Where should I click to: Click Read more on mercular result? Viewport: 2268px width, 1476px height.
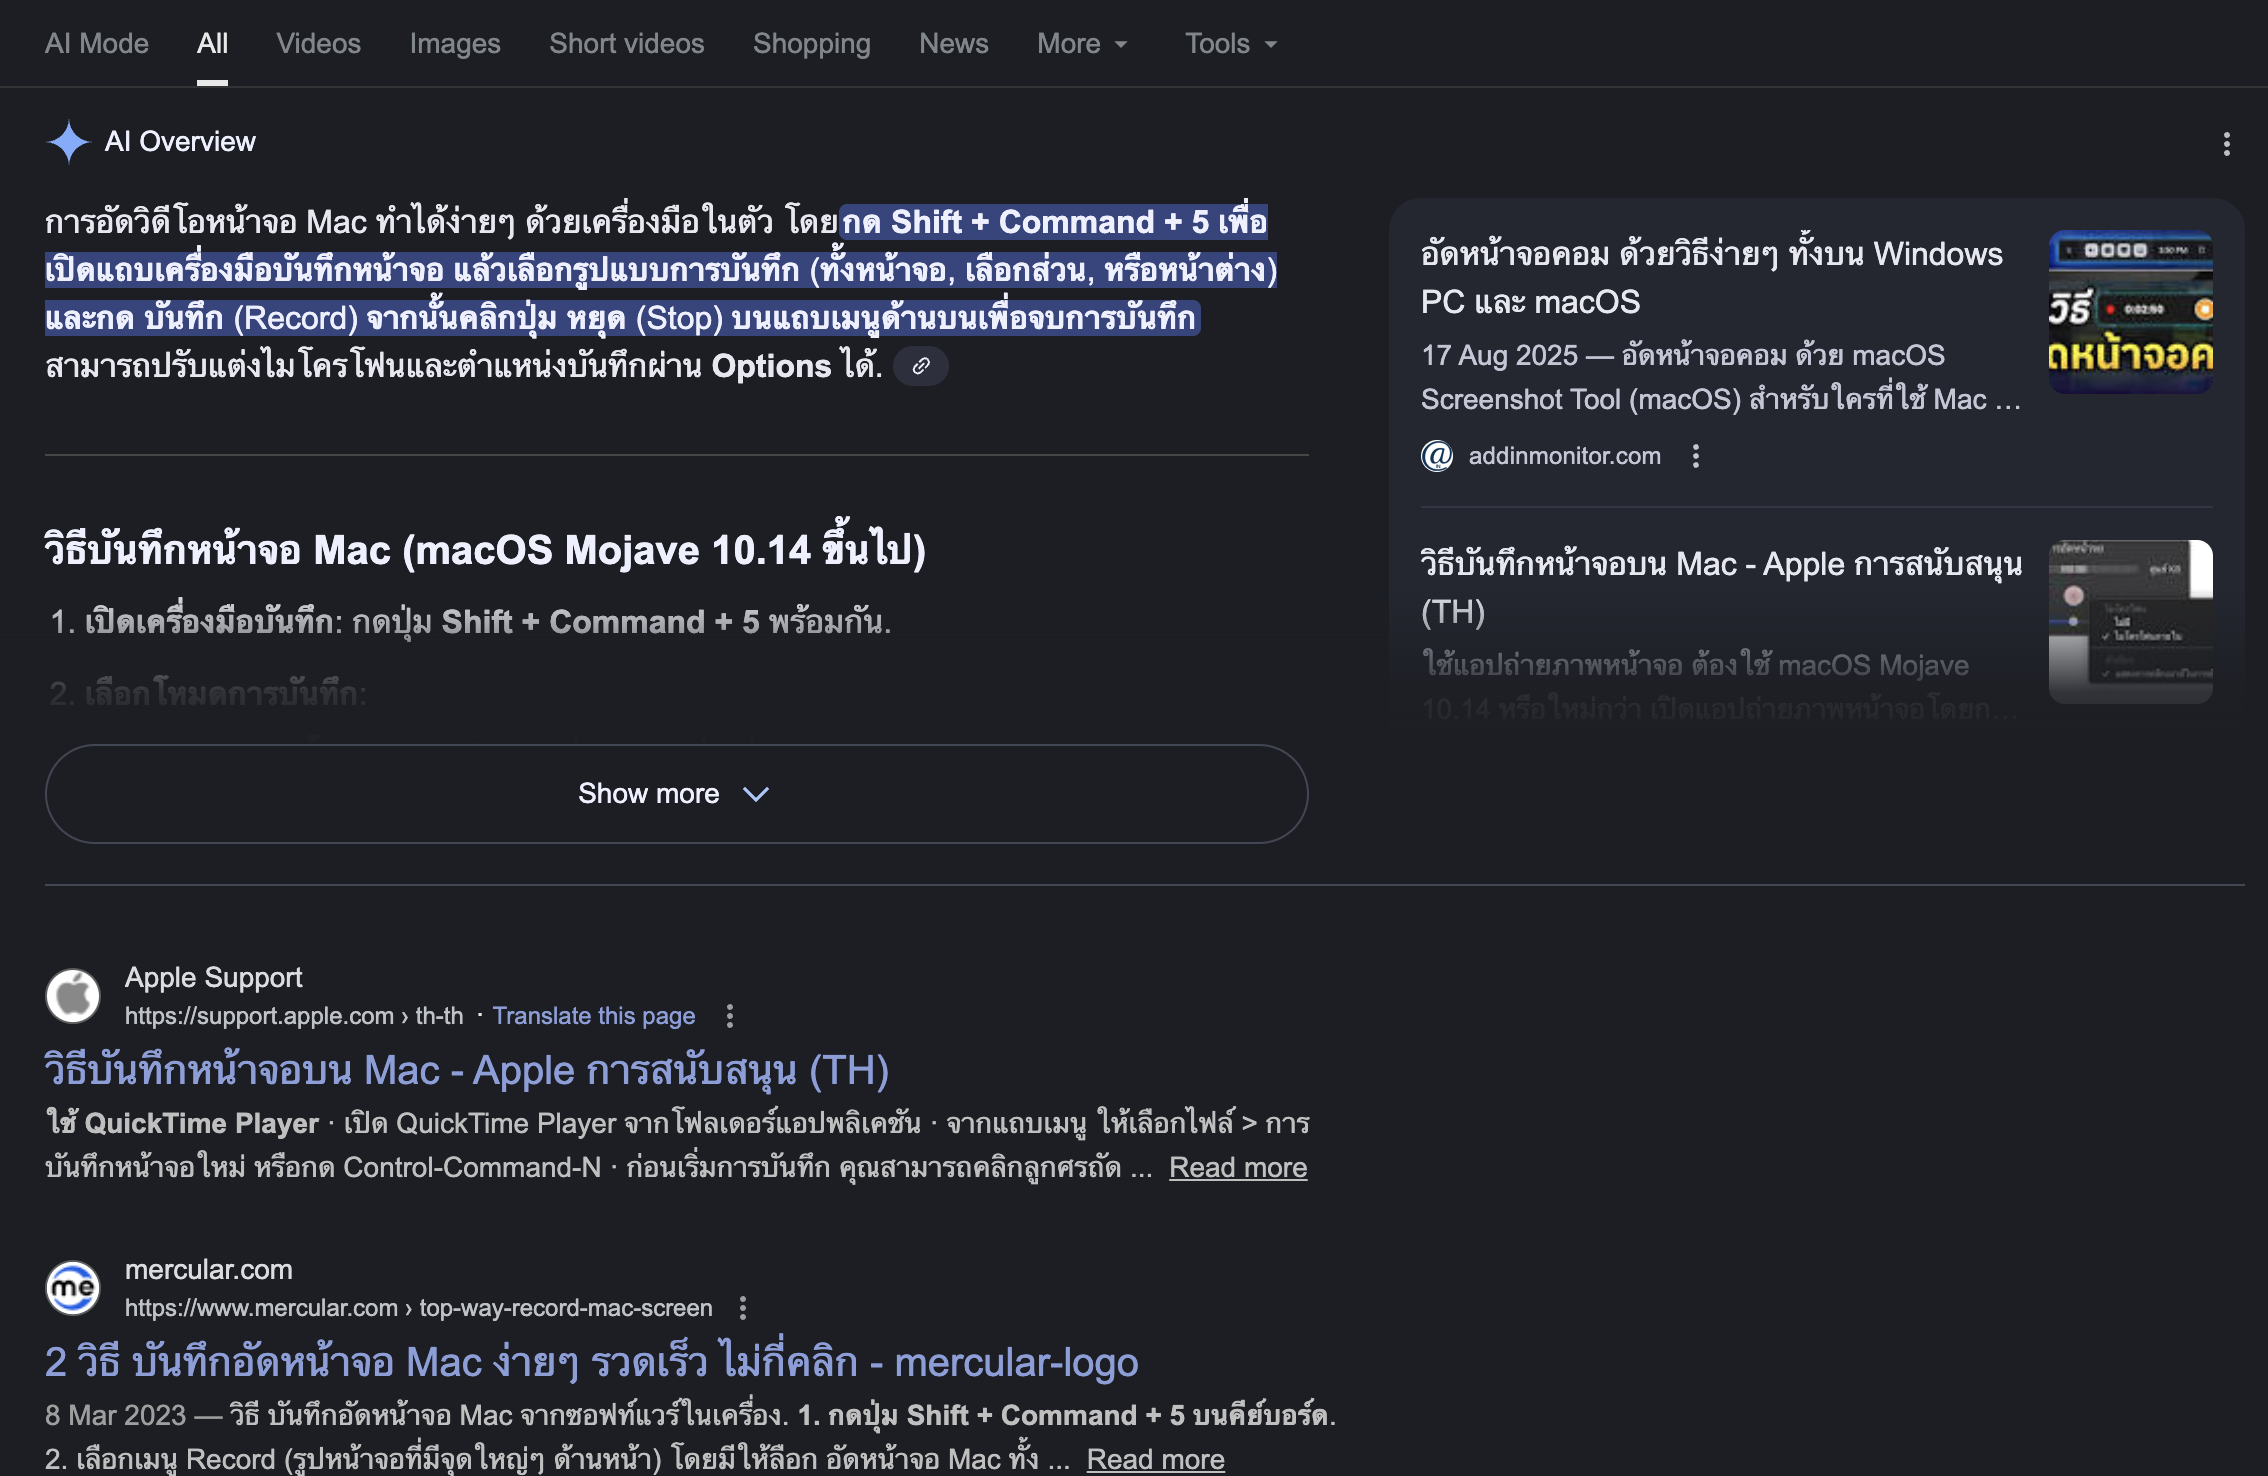[x=1155, y=1459]
